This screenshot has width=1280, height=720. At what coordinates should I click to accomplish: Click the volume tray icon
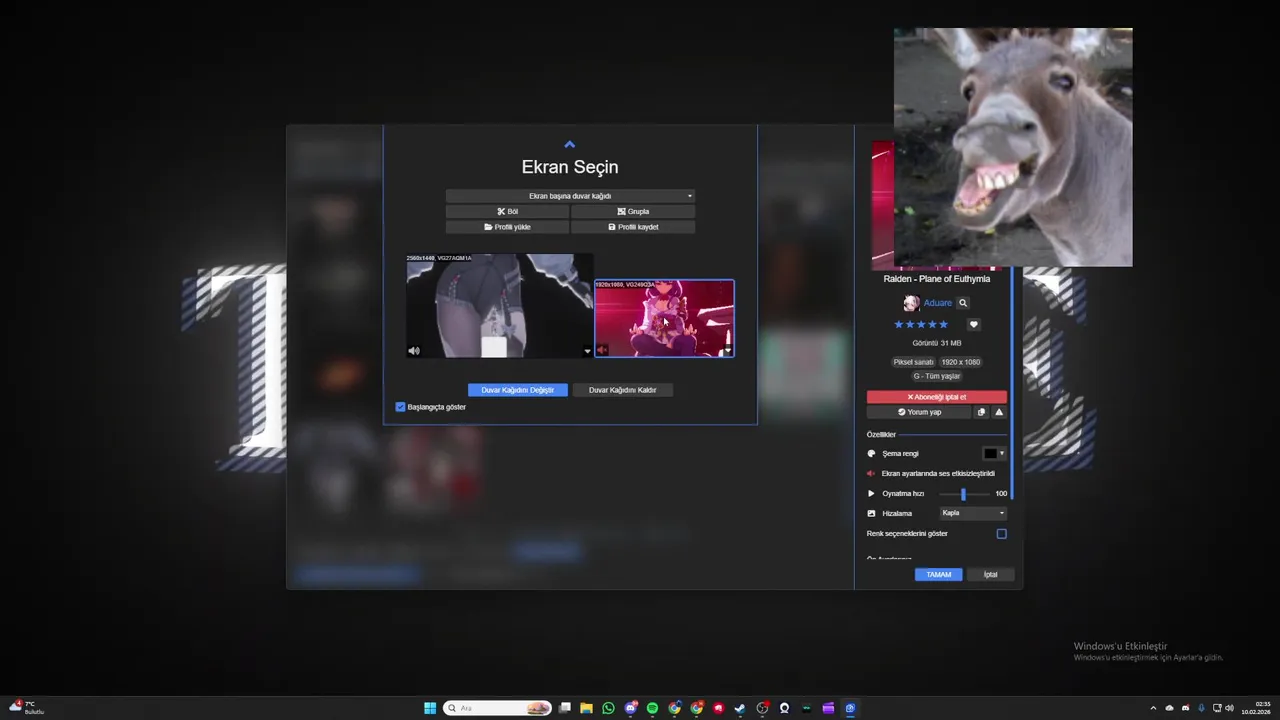1229,708
